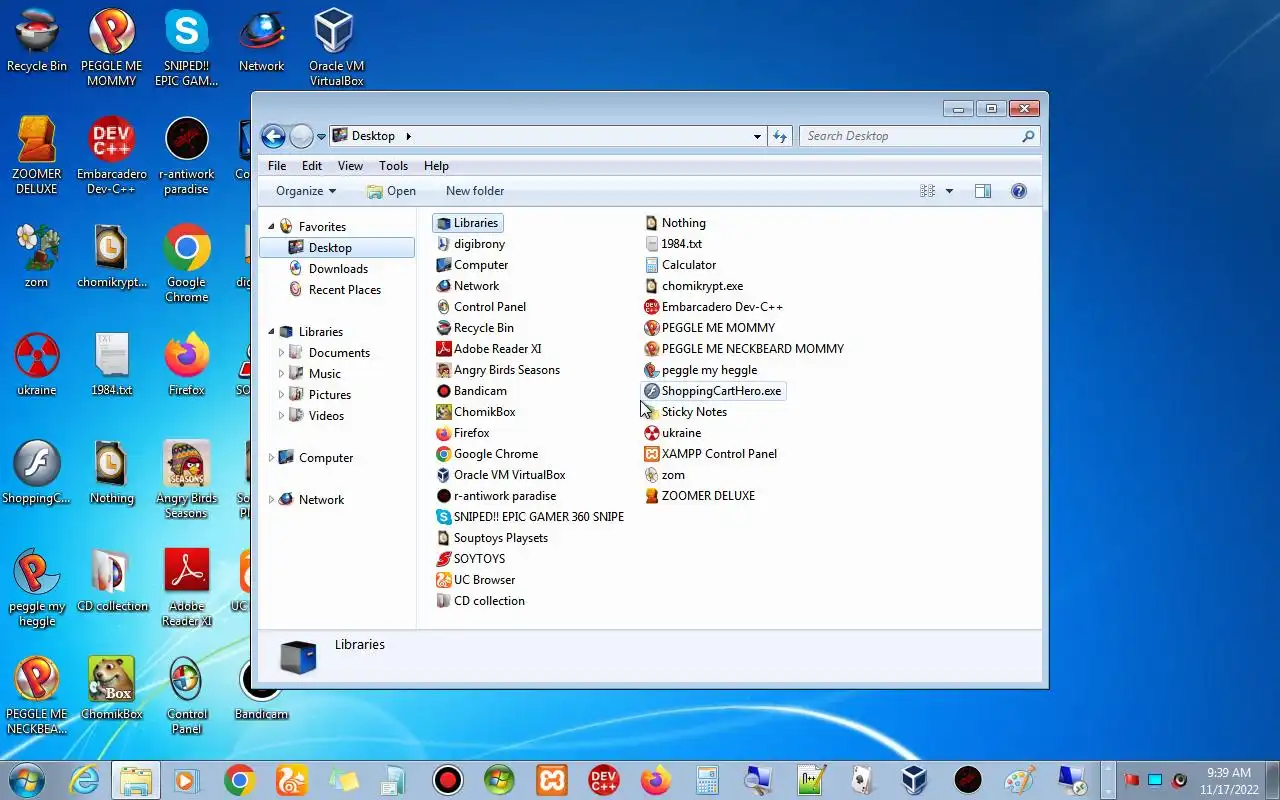
Task: Select chomikrypt.exe in the file list
Action: (x=694, y=286)
